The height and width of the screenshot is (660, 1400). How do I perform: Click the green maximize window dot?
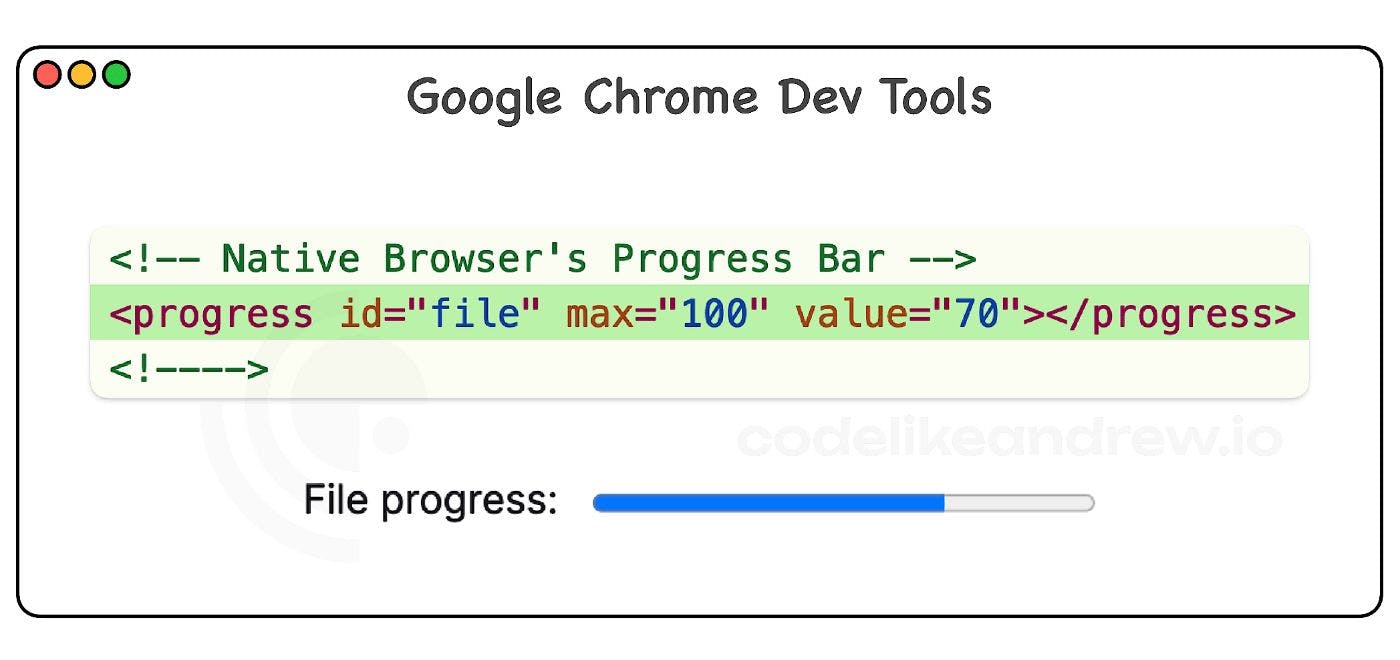pyautogui.click(x=116, y=75)
